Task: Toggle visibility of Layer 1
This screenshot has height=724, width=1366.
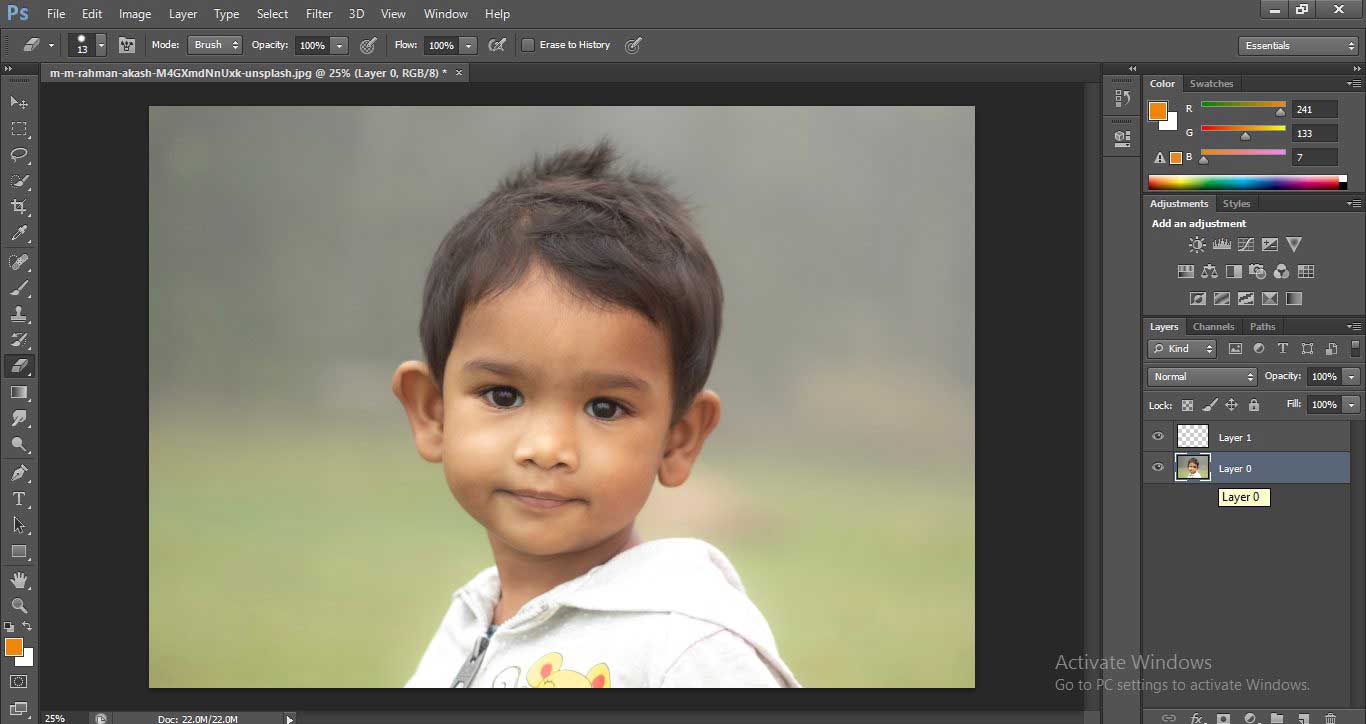Action: (1157, 436)
